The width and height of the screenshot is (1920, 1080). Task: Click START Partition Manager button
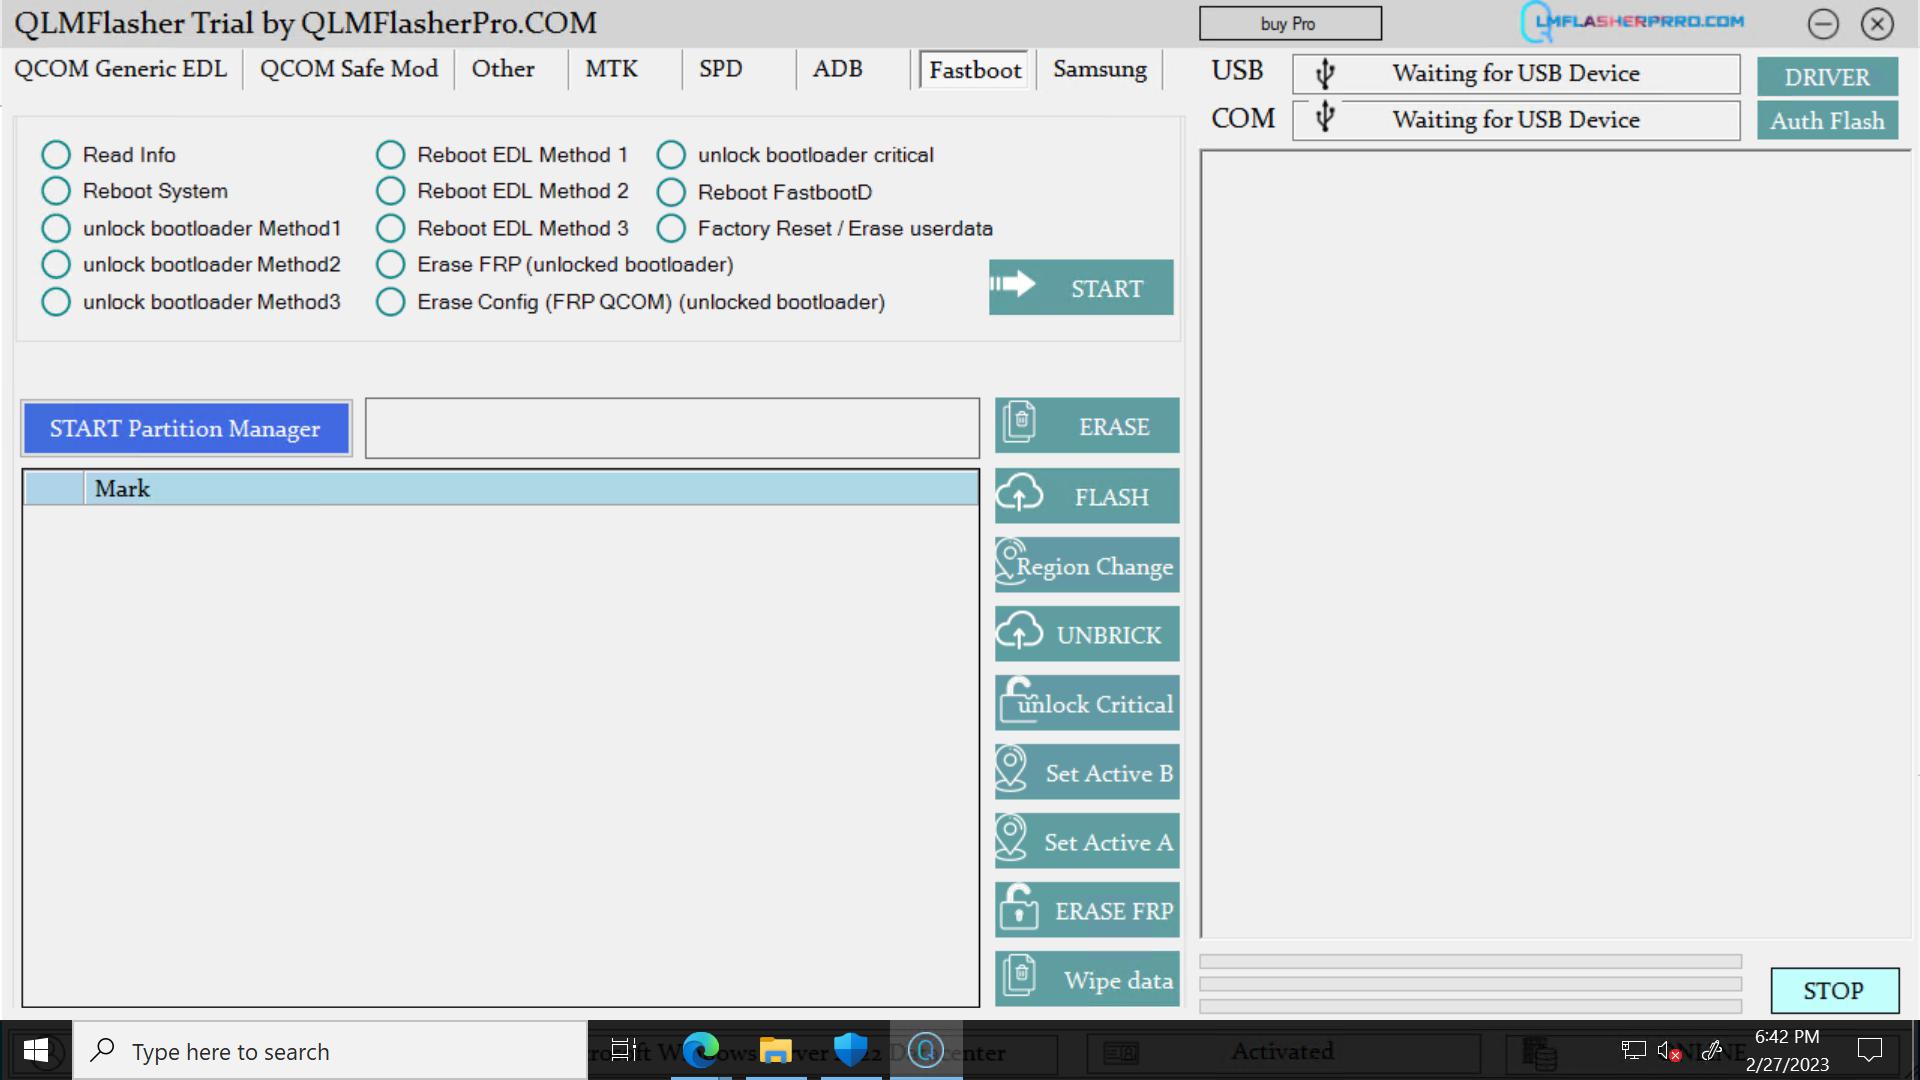point(186,428)
